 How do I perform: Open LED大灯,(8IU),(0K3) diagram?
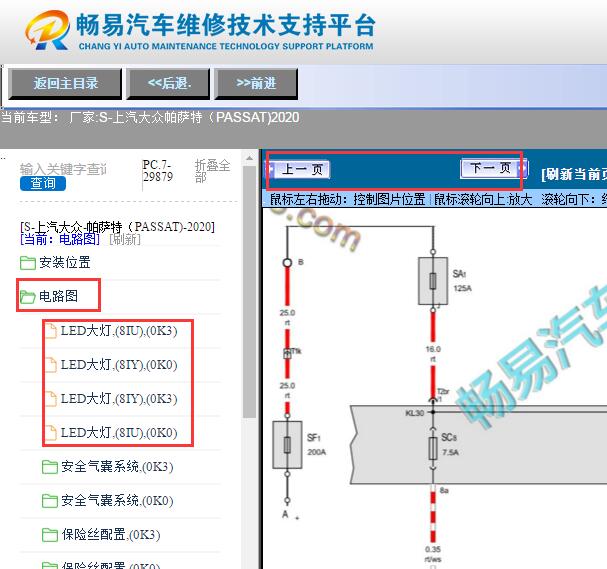tap(119, 331)
